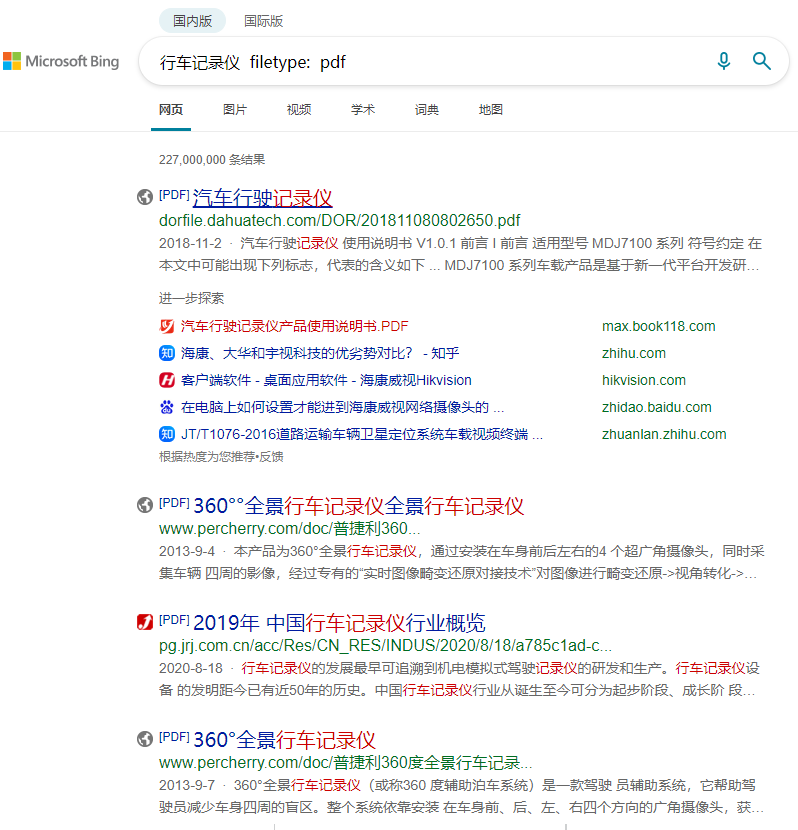Open 汽车行驶记录仪产品使用说明书.PDF link
This screenshot has width=798, height=830.
[x=294, y=326]
